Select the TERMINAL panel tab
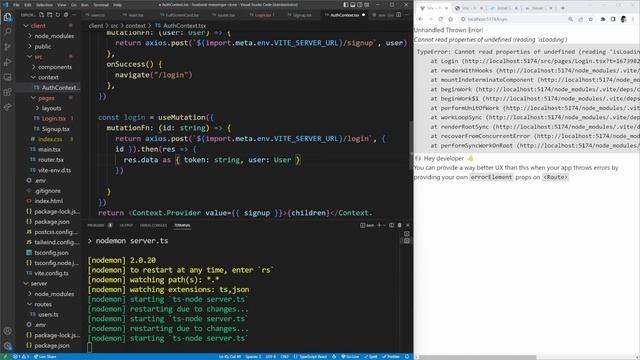The height and width of the screenshot is (360, 640). coord(182,225)
